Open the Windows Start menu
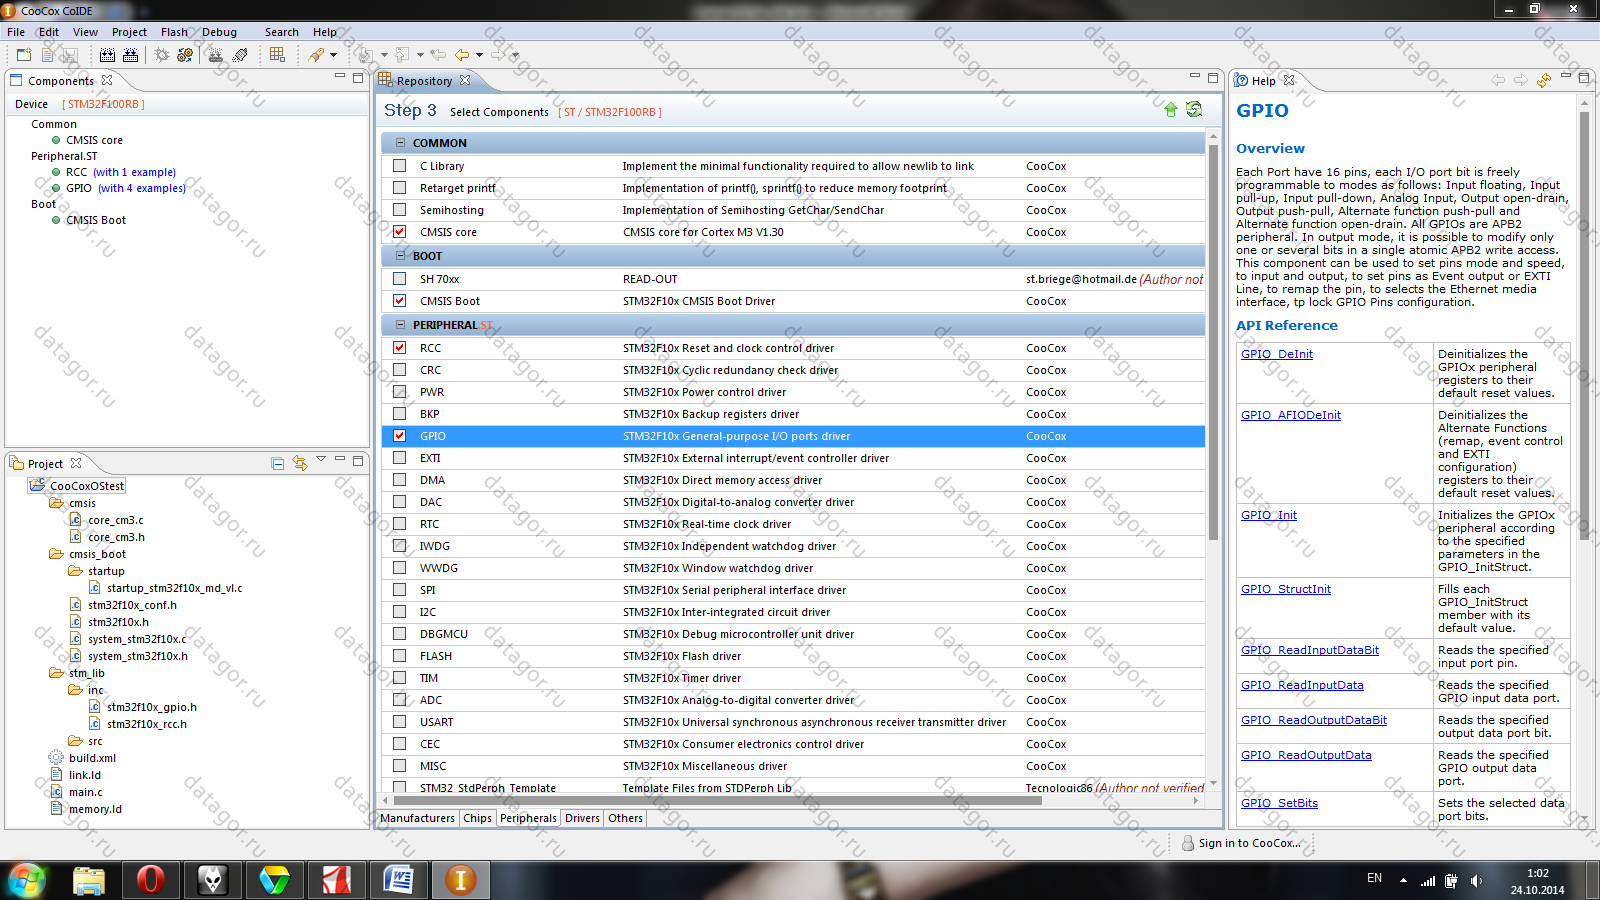The height and width of the screenshot is (900, 1600). (x=26, y=880)
